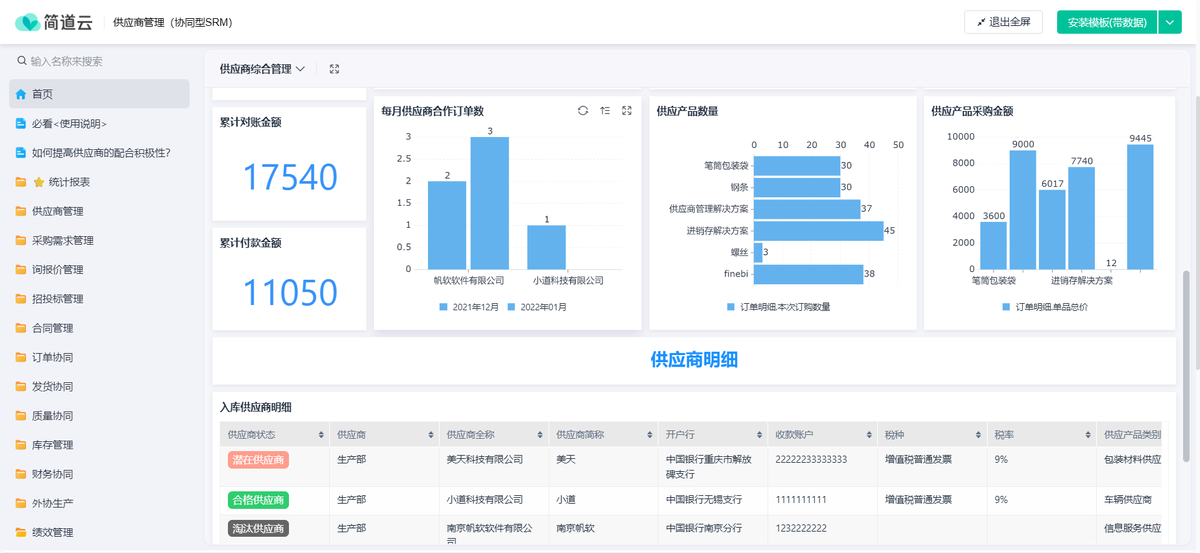The height and width of the screenshot is (553, 1200).
Task: Click the sort icon on monthly orders chart
Action: 605,111
